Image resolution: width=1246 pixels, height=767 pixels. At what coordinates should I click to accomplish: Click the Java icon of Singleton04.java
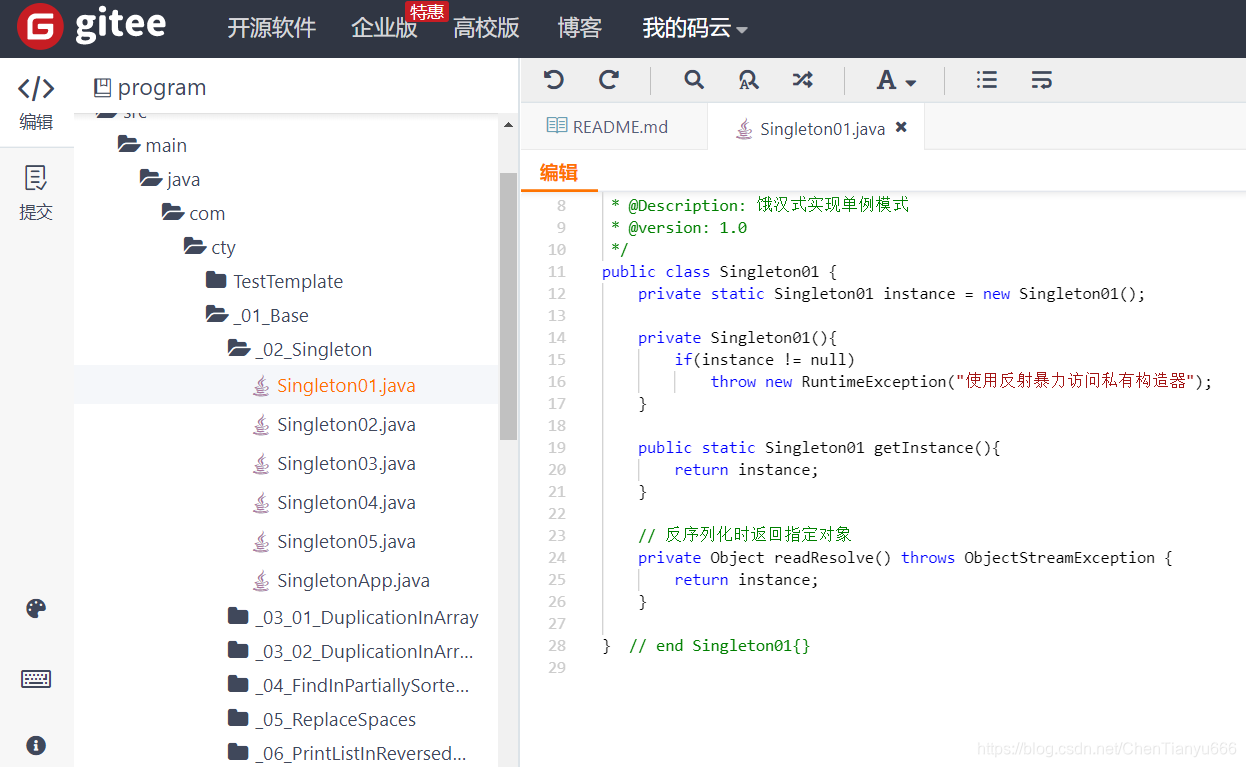[261, 503]
